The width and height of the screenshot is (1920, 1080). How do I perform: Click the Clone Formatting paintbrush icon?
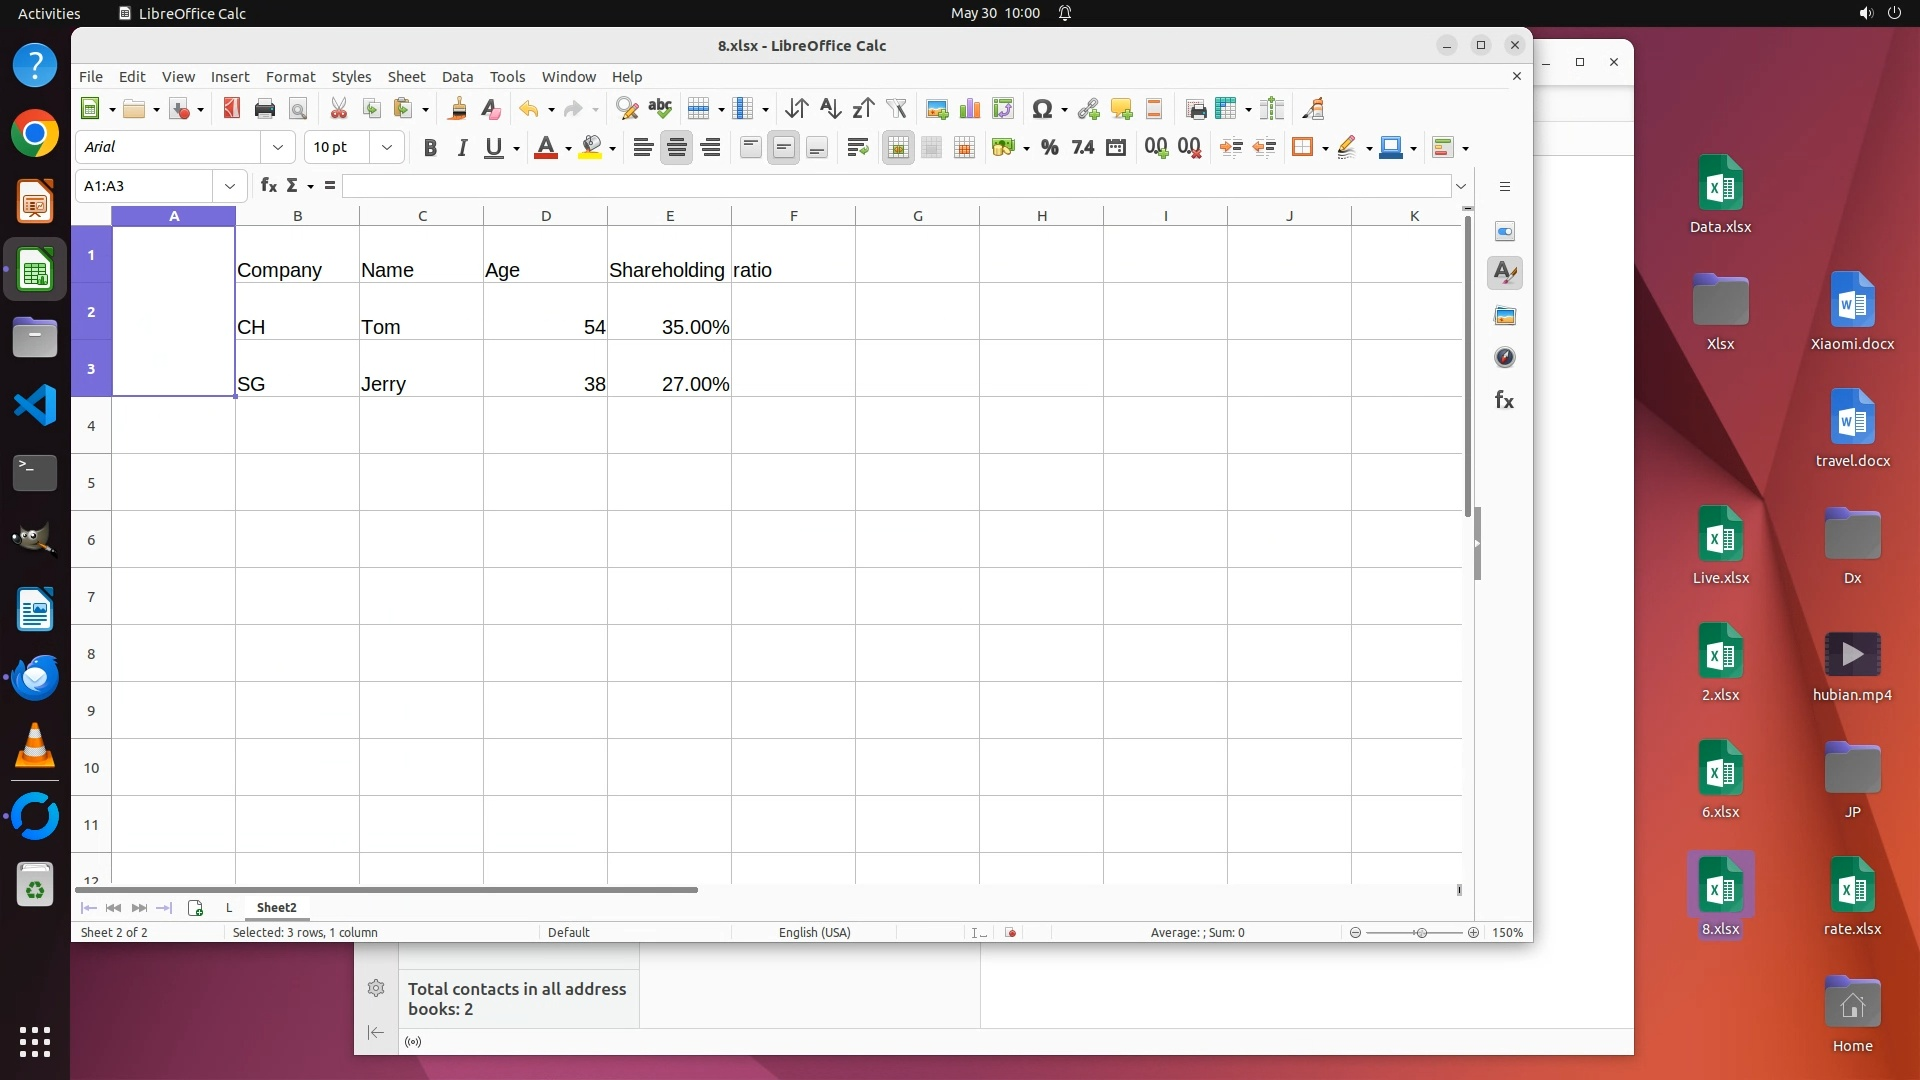click(458, 109)
